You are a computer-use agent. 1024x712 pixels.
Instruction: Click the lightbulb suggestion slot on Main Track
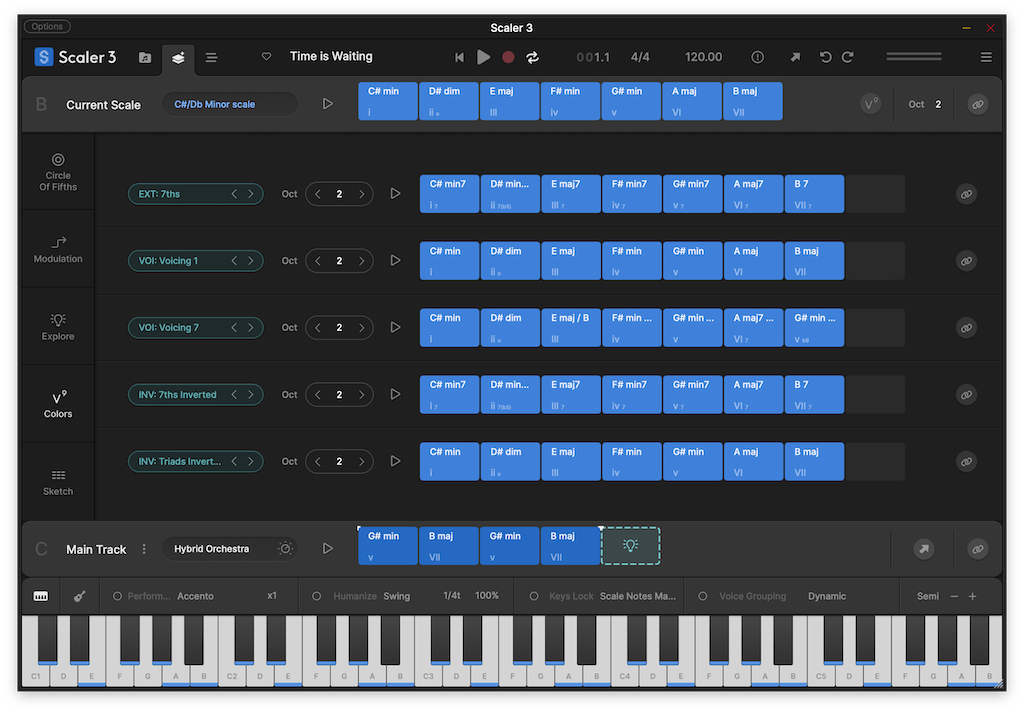pyautogui.click(x=630, y=546)
